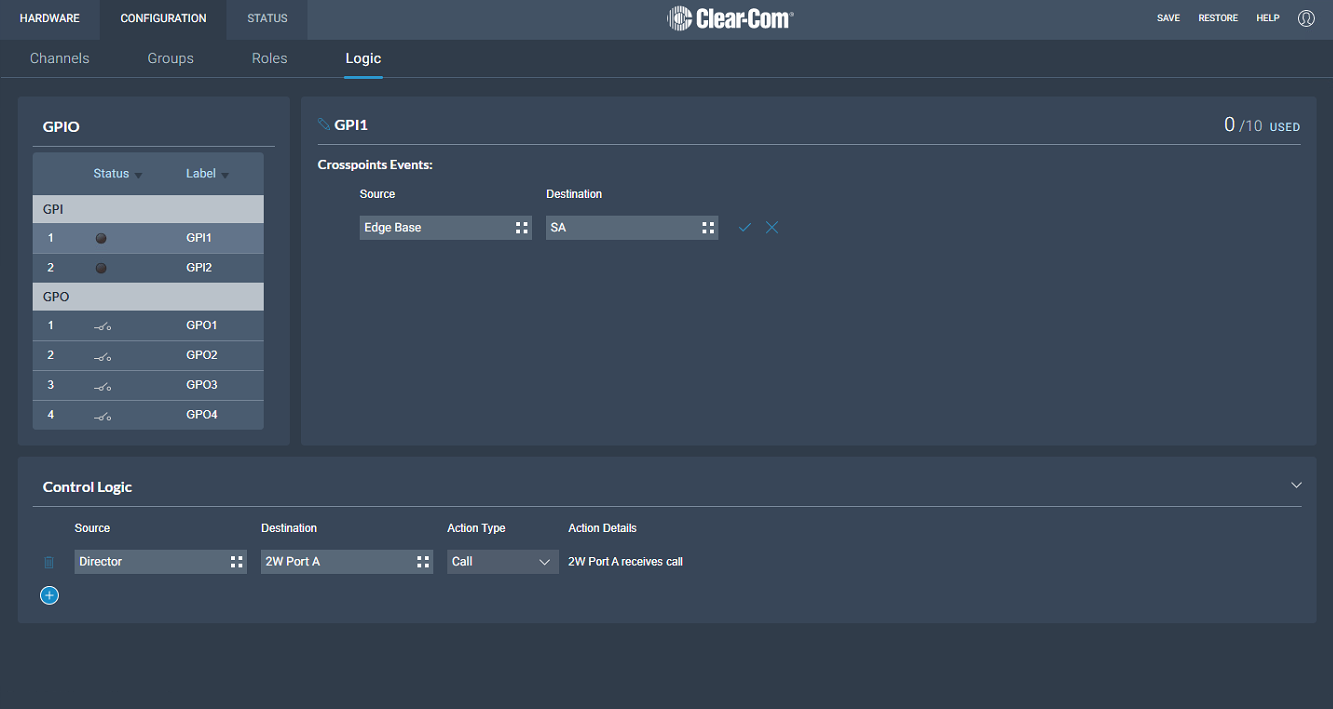
Task: Toggle the GPO1 relay status icon
Action: pos(103,325)
